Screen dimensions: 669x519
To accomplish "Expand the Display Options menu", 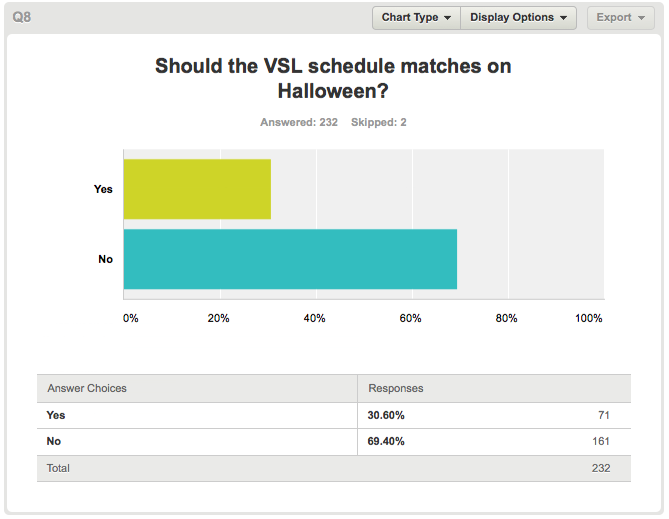I will pos(518,17).
